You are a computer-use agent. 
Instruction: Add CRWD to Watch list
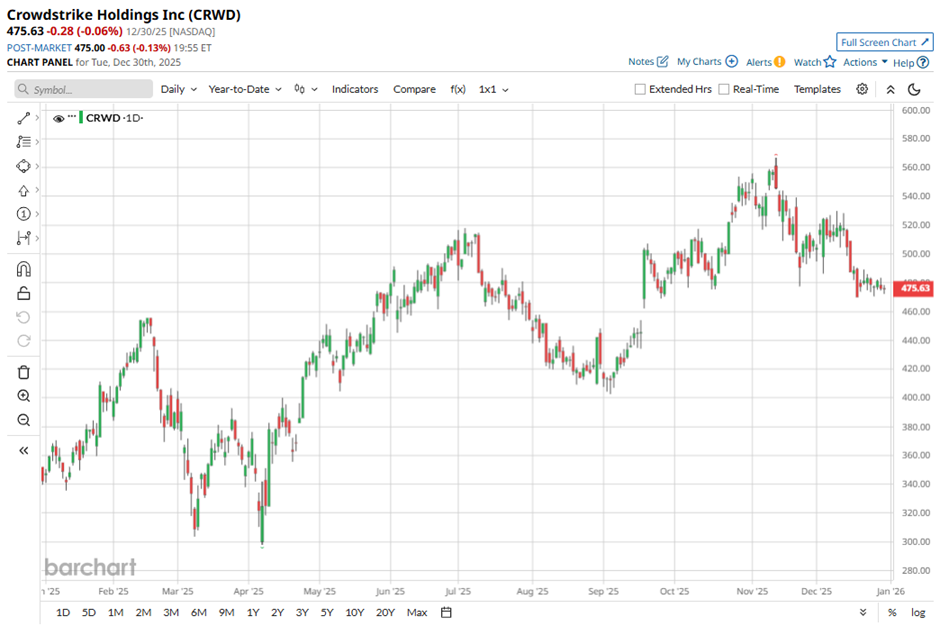pyautogui.click(x=815, y=62)
